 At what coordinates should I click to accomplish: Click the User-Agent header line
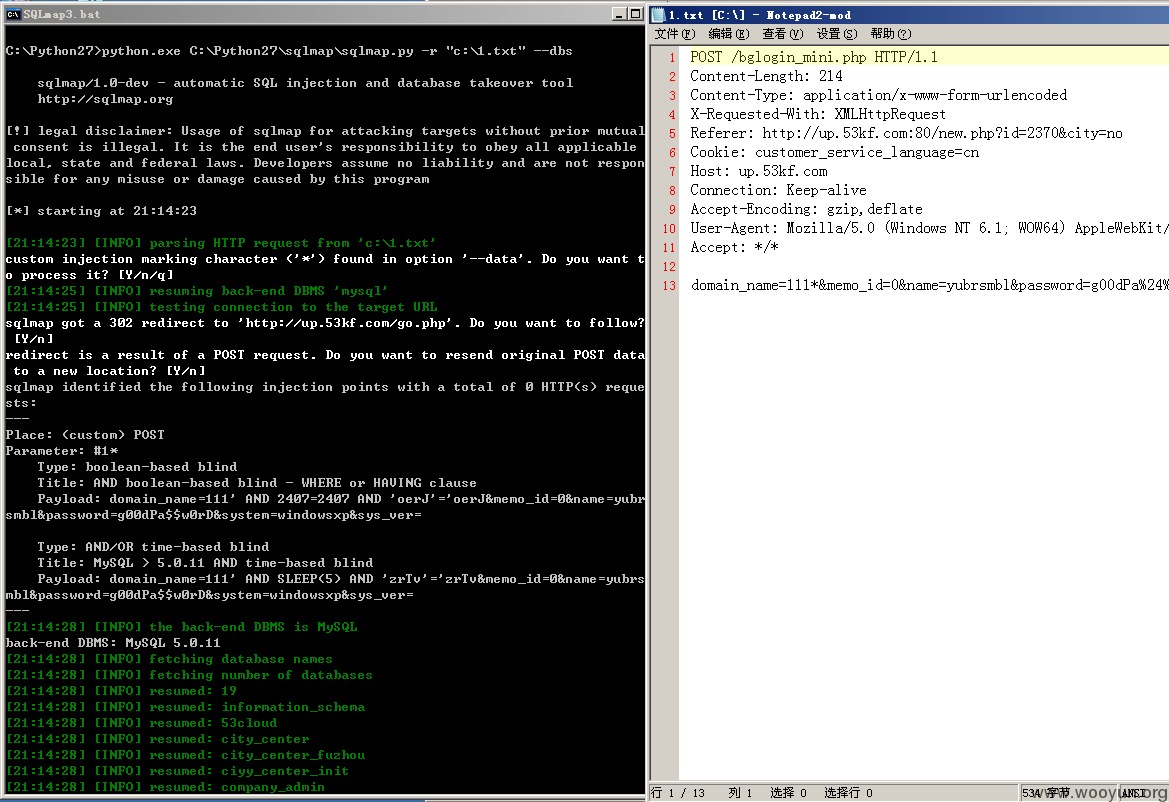tap(929, 228)
